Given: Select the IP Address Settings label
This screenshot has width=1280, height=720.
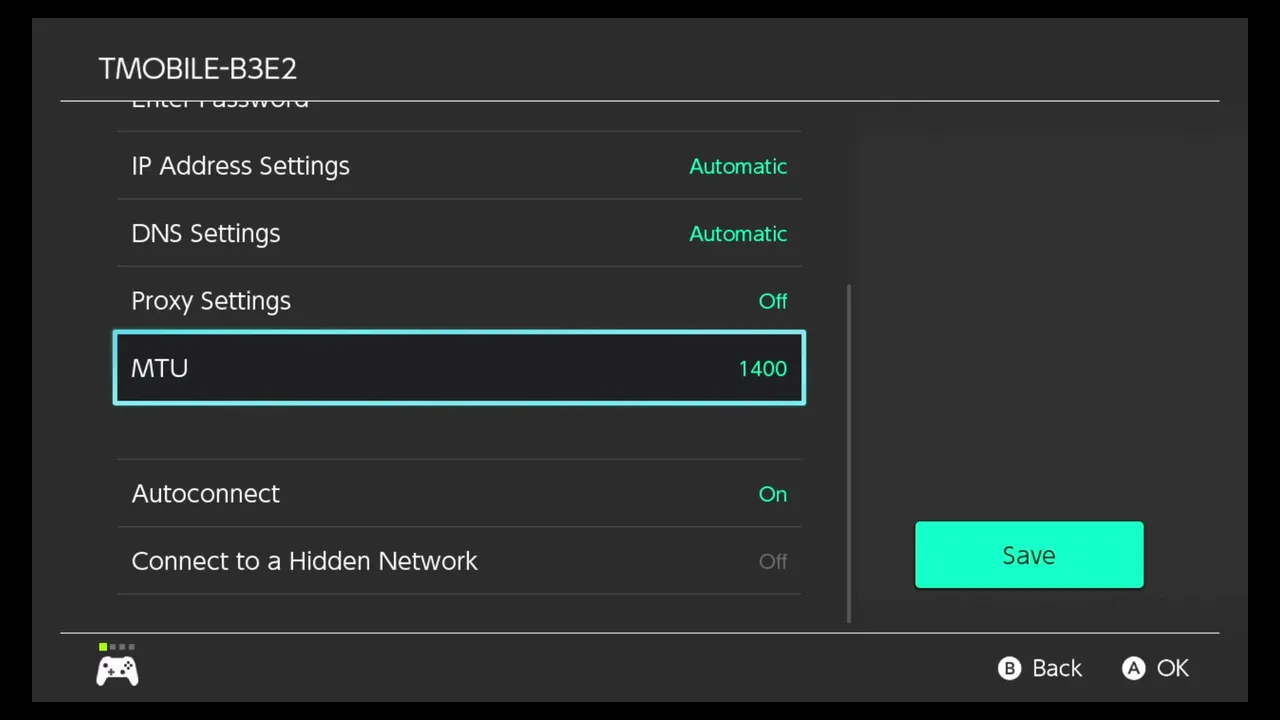Looking at the screenshot, I should [241, 167].
